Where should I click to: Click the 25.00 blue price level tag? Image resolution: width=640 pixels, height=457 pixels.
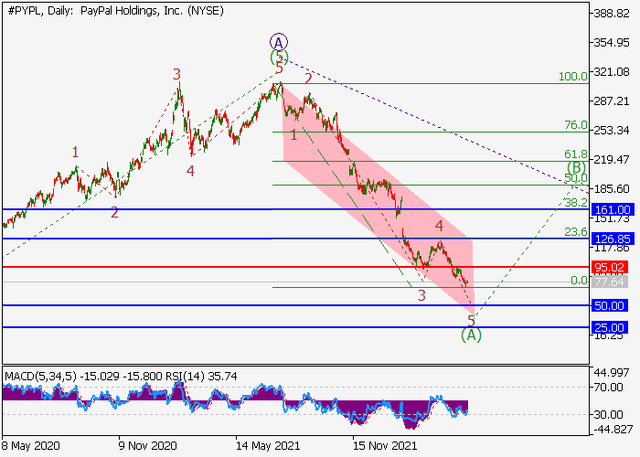pos(610,327)
